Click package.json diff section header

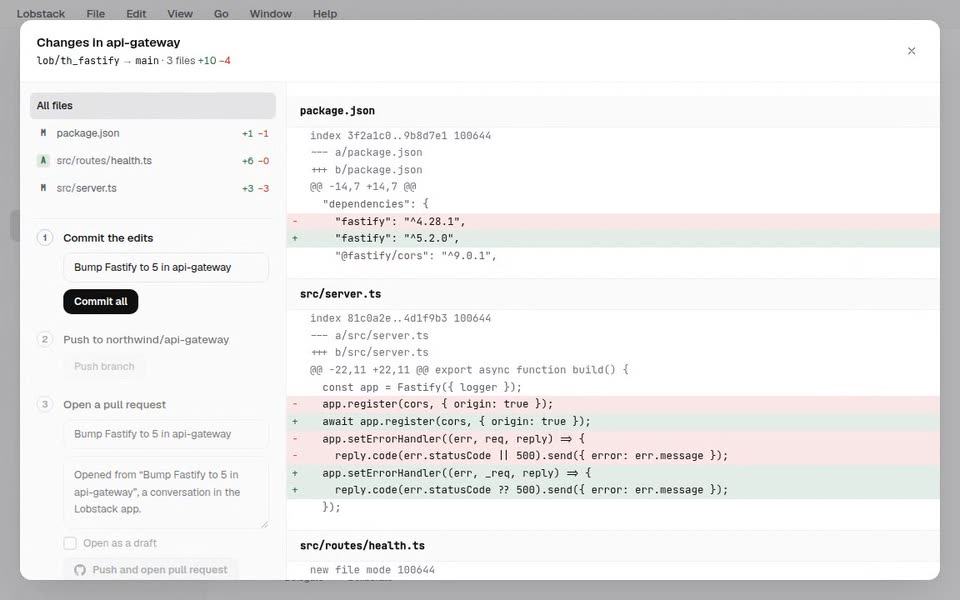tap(613, 111)
